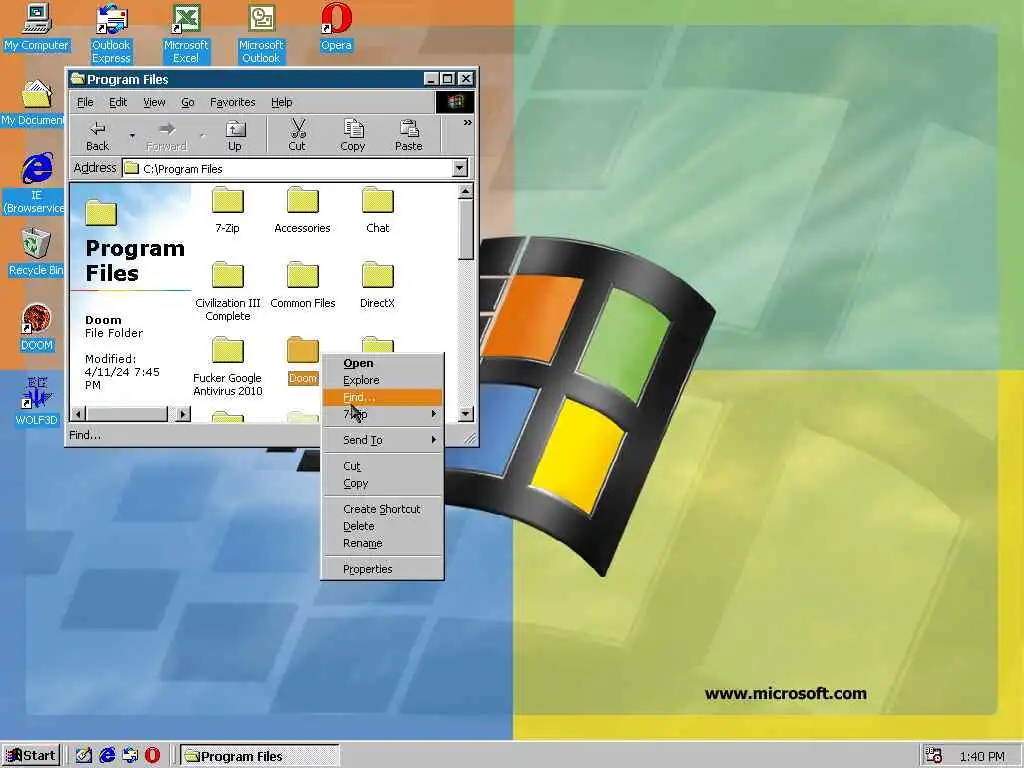The height and width of the screenshot is (768, 1024).
Task: Choose Explore in the context menu
Action: coord(383,380)
